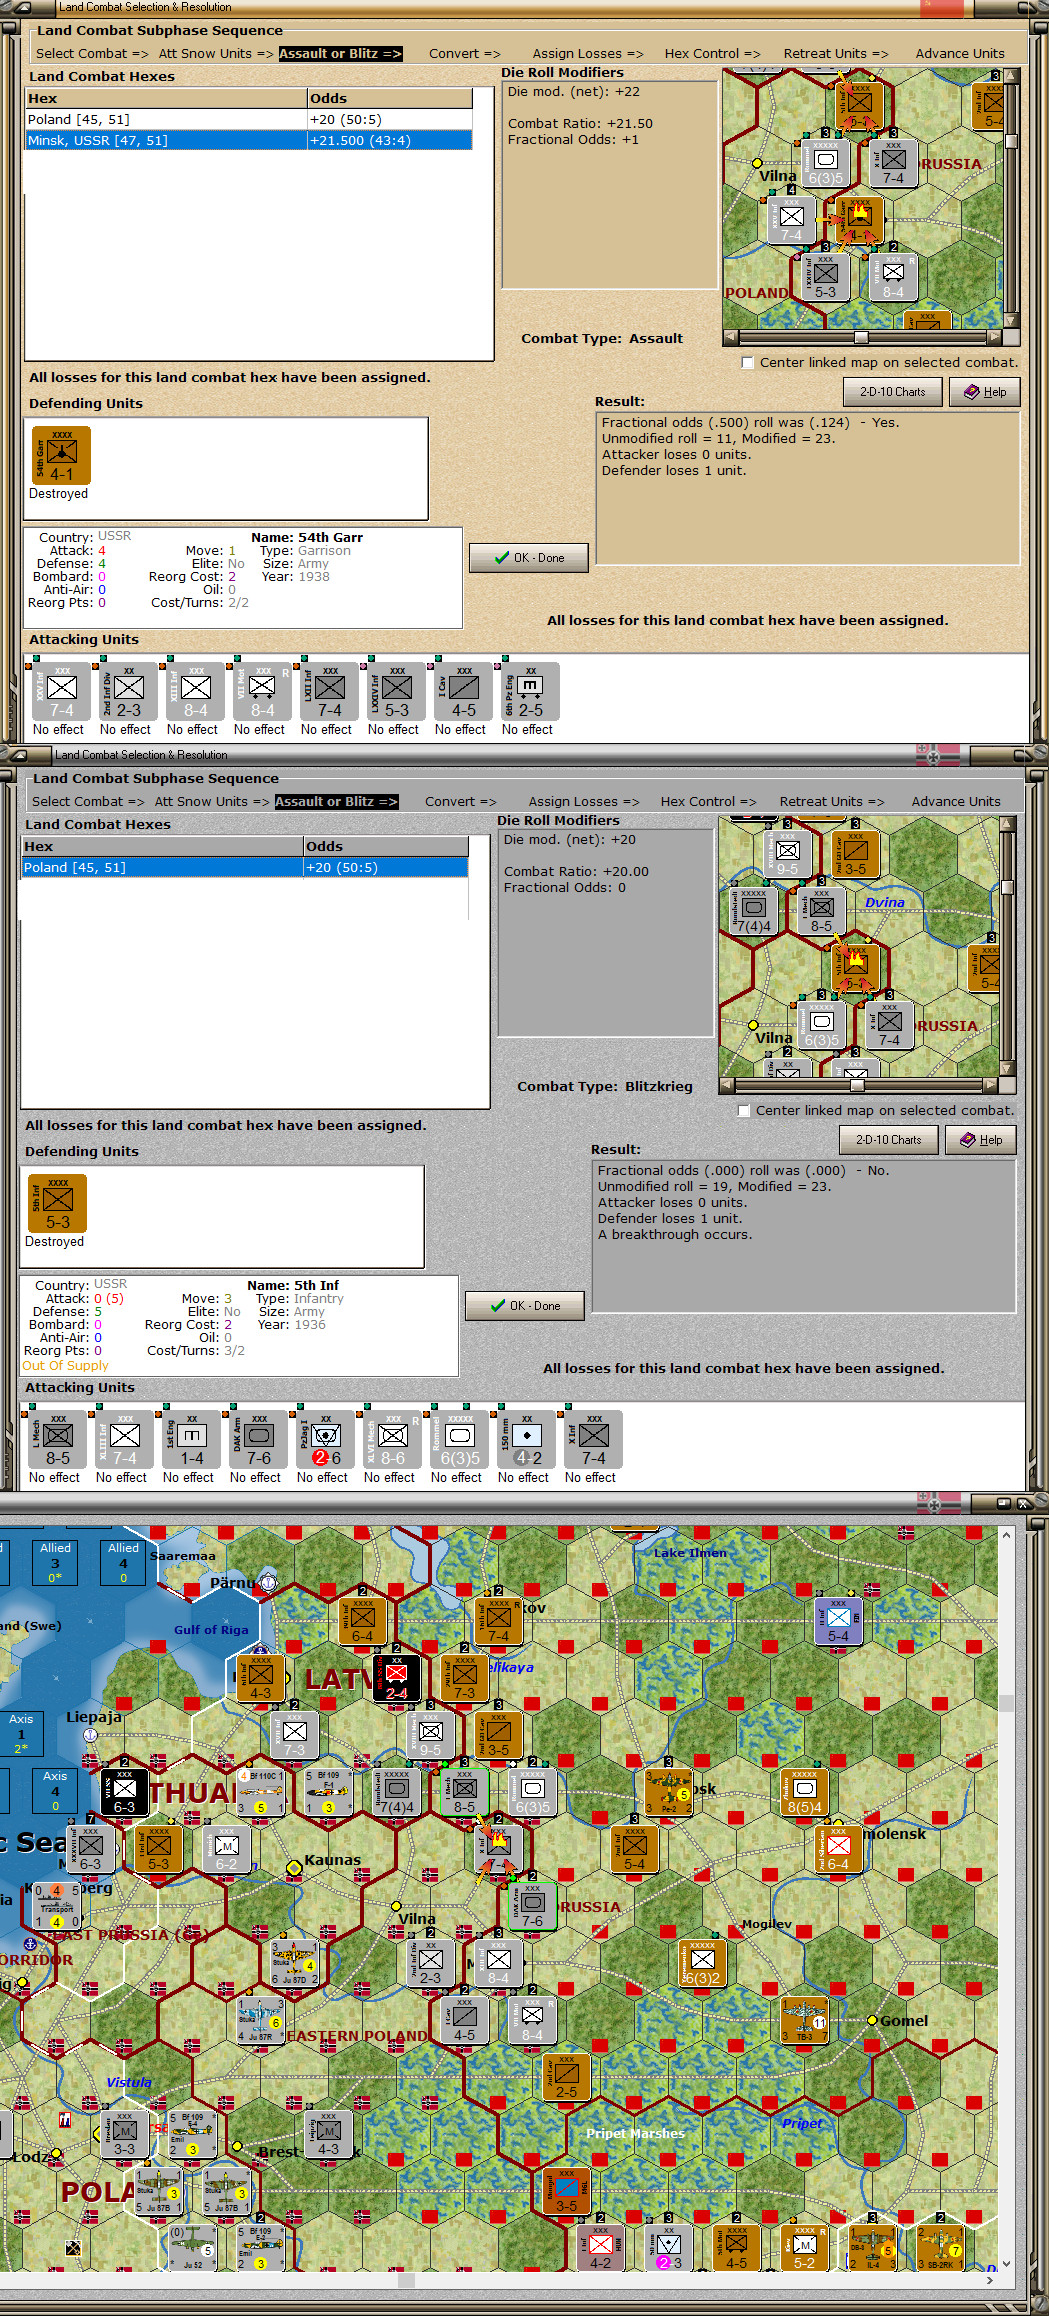Open 2-D-10 Charts in blitzkrieg window
The height and width of the screenshot is (2316, 1049).
tap(888, 1140)
